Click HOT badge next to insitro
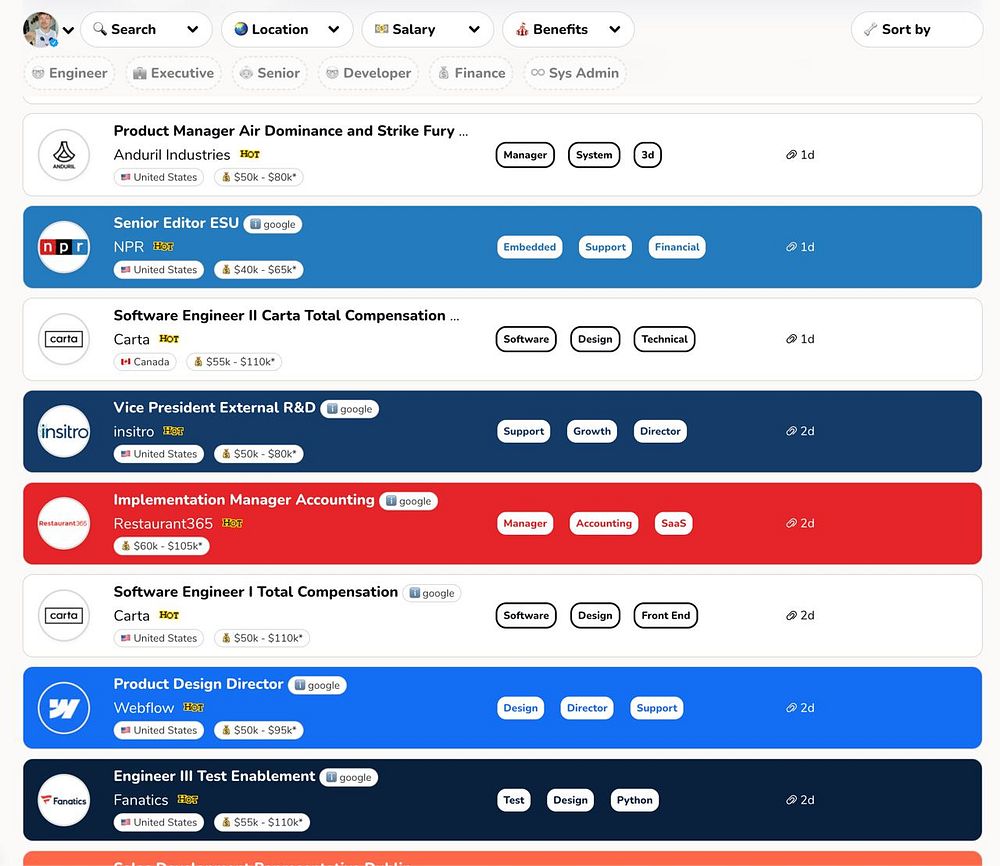Screen dimensions: 1000x866 [x=173, y=431]
